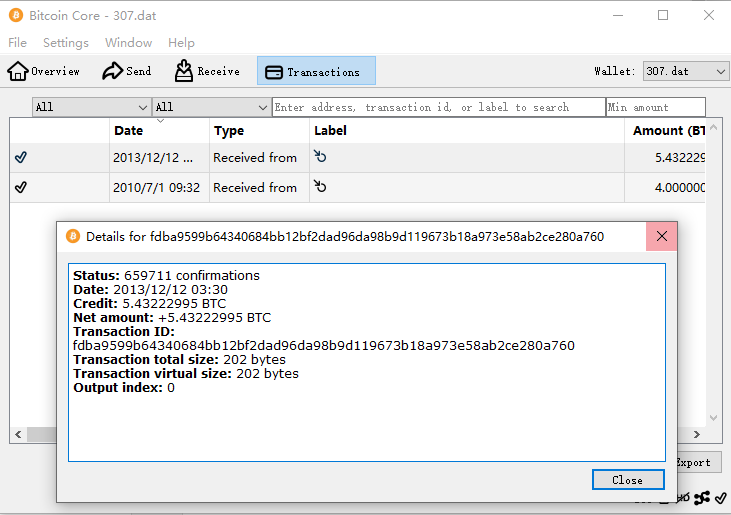
Task: Sort transactions by the Date column header
Action: (x=159, y=131)
